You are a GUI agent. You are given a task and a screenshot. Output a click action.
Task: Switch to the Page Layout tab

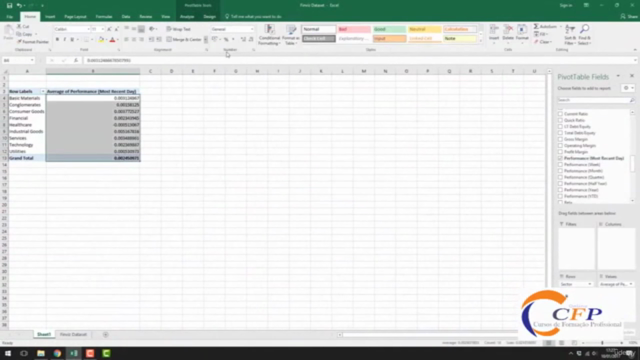point(75,17)
